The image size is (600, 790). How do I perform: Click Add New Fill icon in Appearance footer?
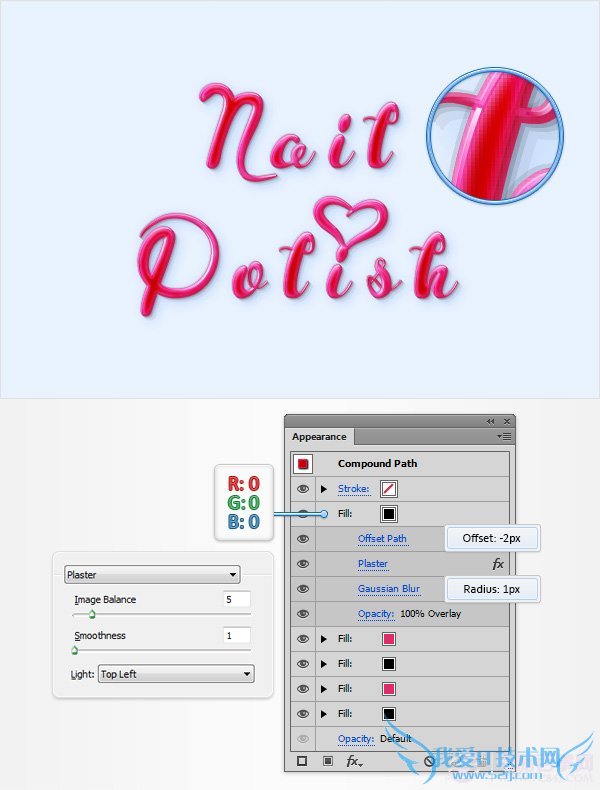327,761
